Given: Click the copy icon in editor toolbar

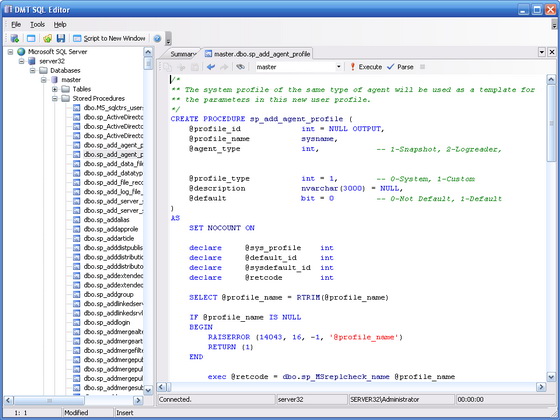Looking at the screenshot, I should point(168,67).
